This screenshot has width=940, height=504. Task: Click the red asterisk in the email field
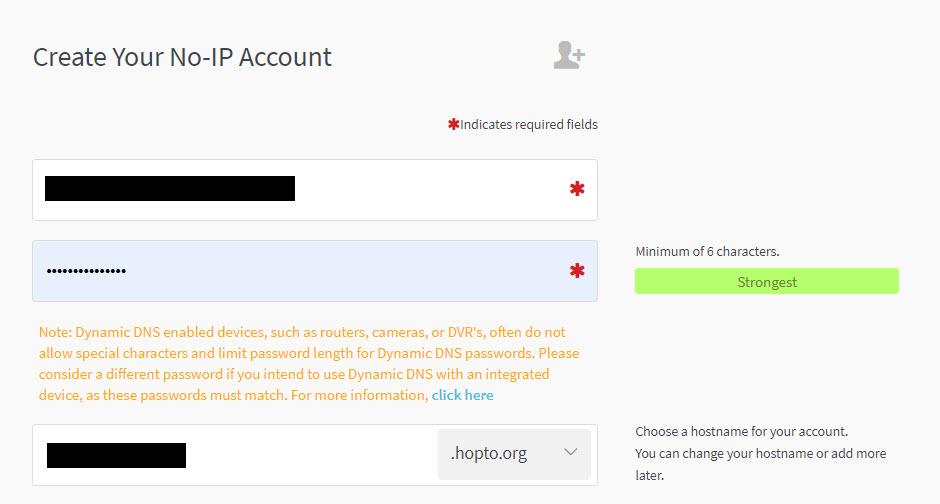point(577,189)
